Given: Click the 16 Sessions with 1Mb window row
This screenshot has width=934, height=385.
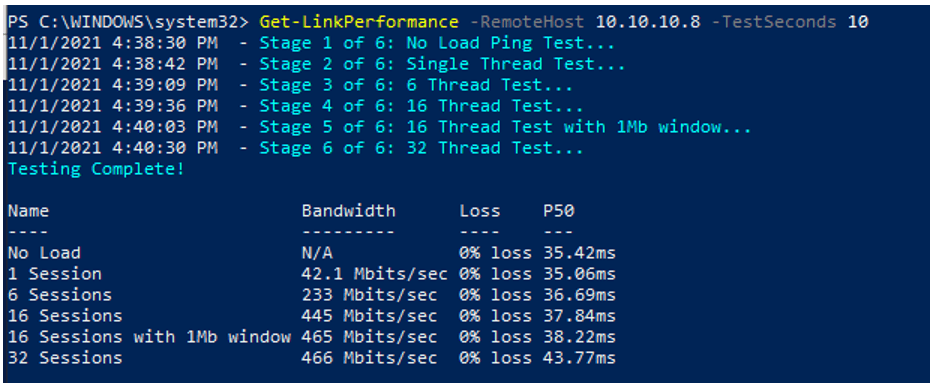Looking at the screenshot, I should coord(312,337).
